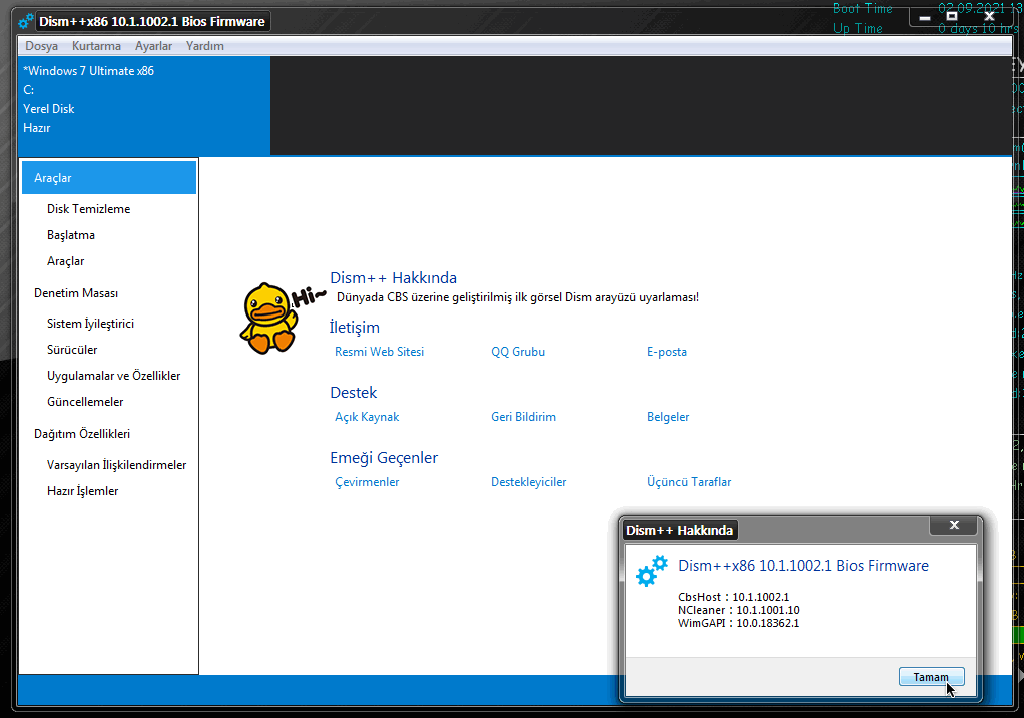Open the Üçüncü Taraflar link
Screen dimensions: 1024x718
tap(689, 481)
